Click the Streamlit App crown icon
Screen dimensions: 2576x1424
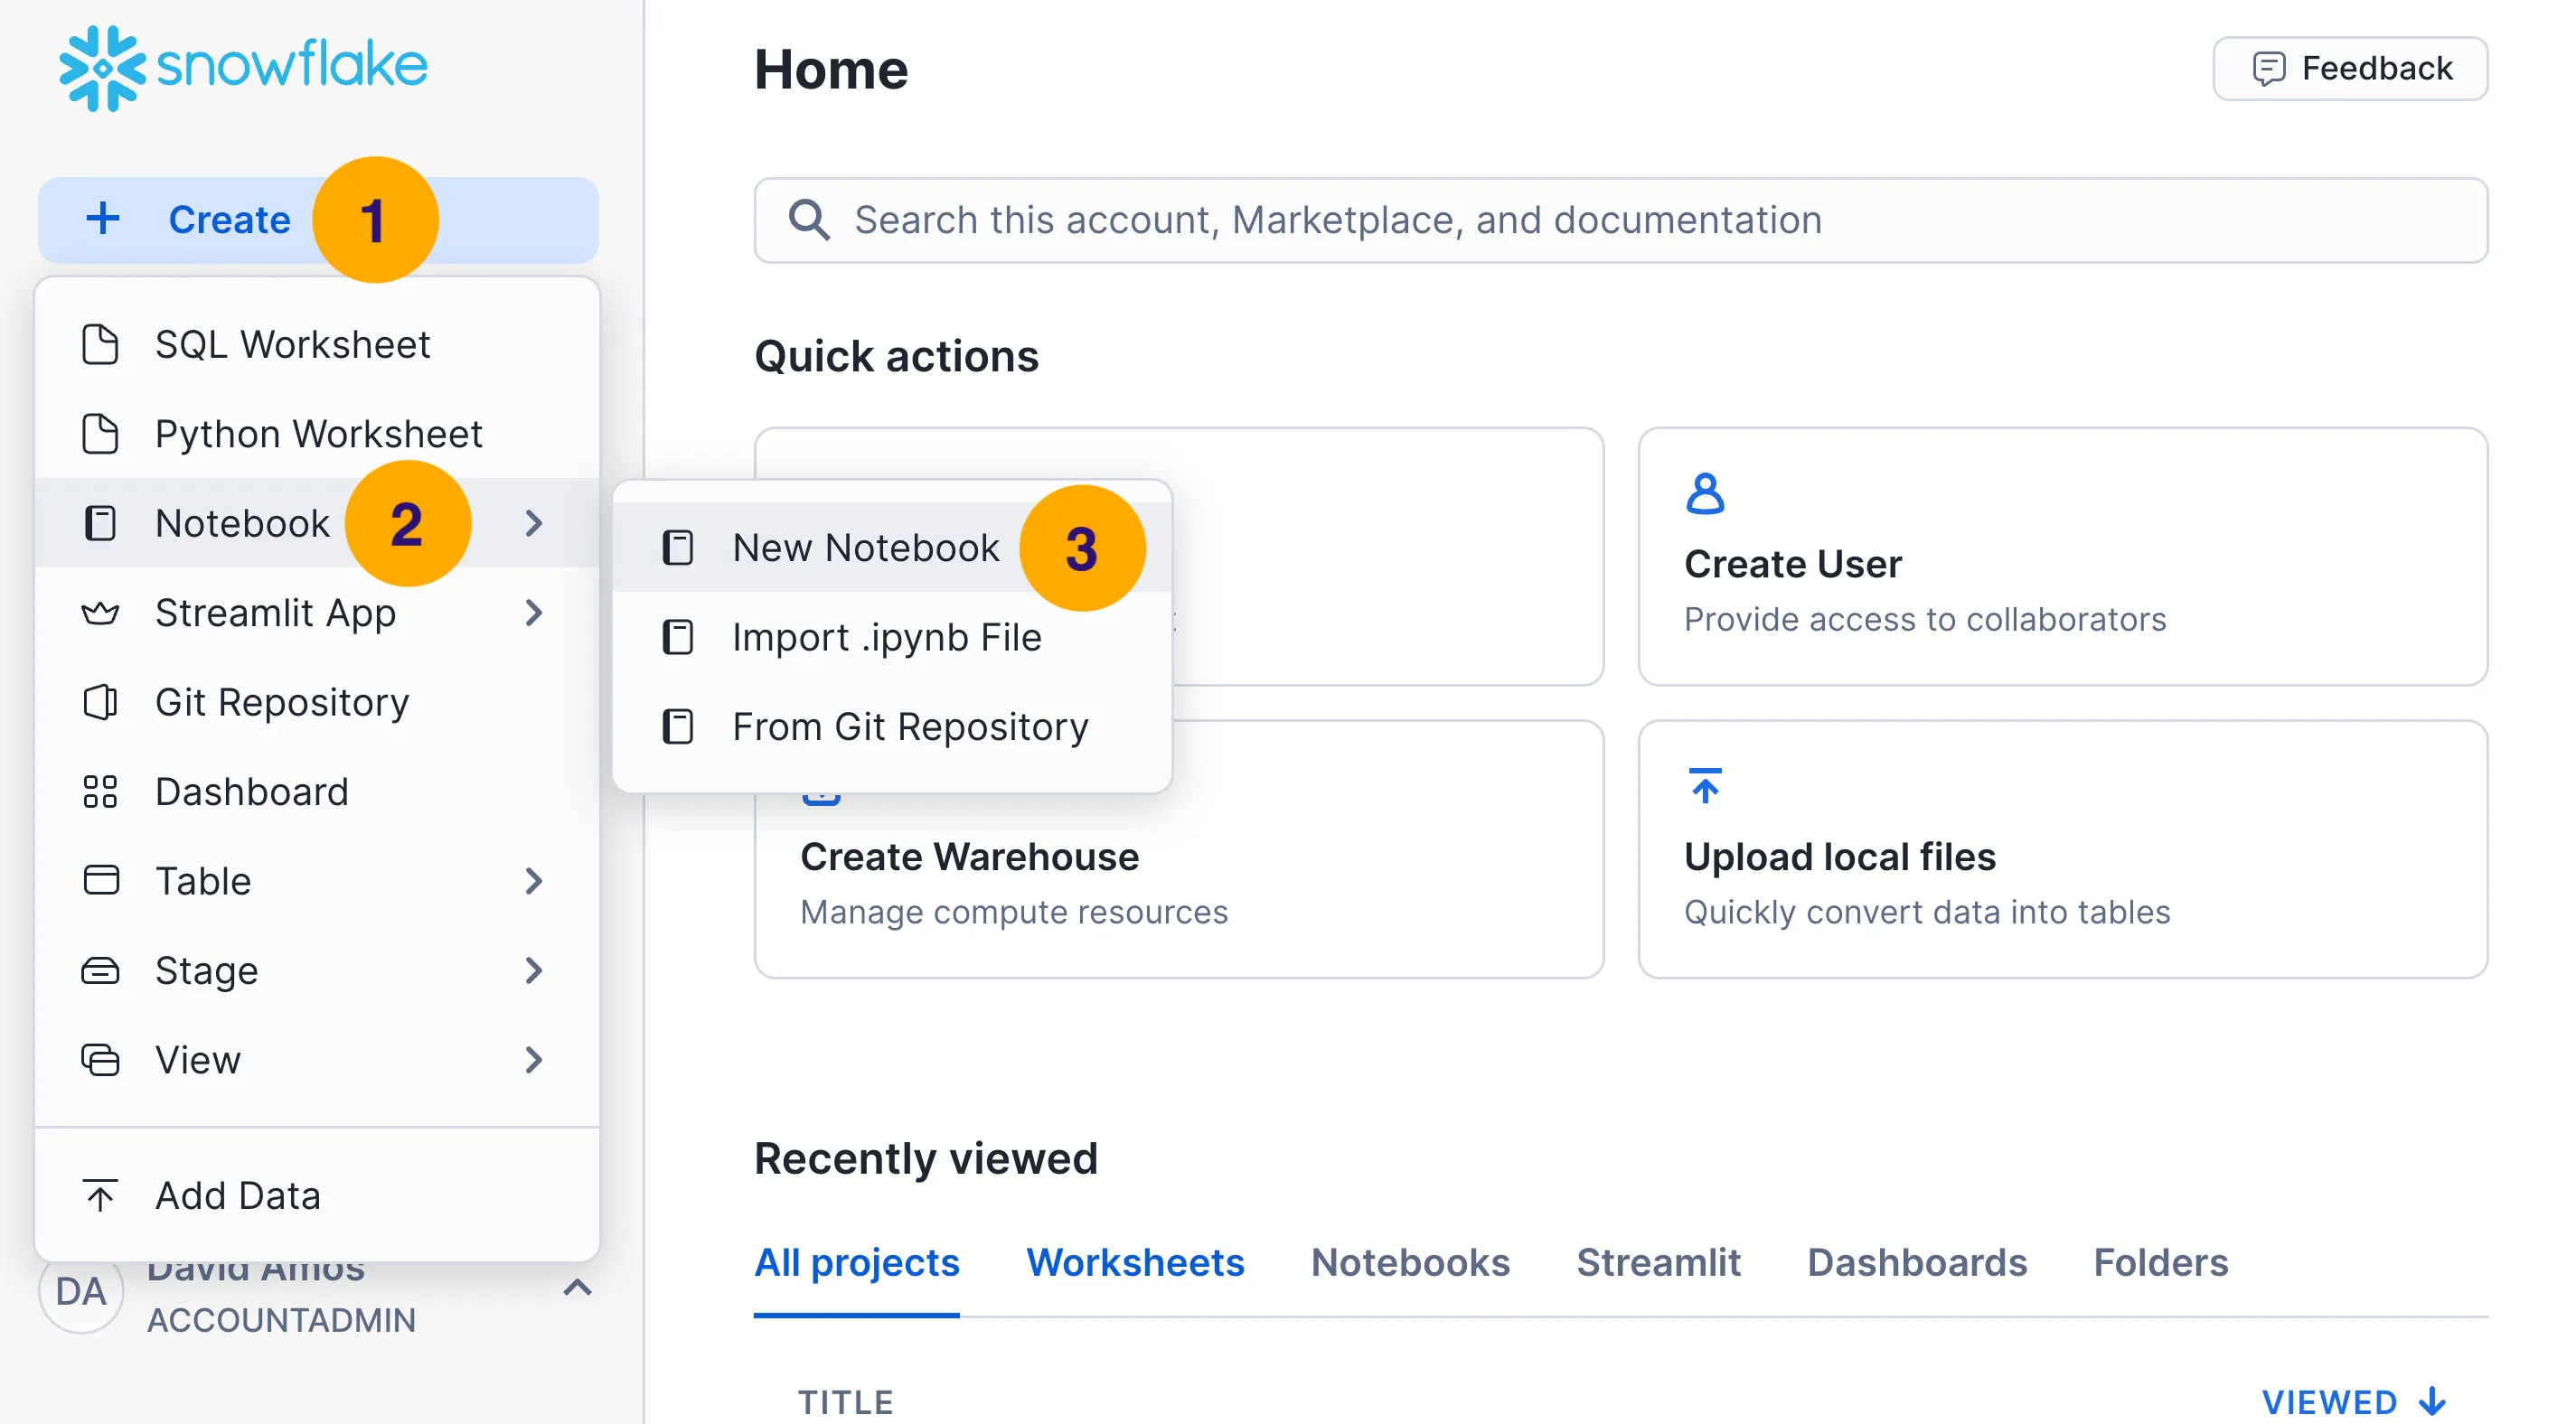point(100,613)
